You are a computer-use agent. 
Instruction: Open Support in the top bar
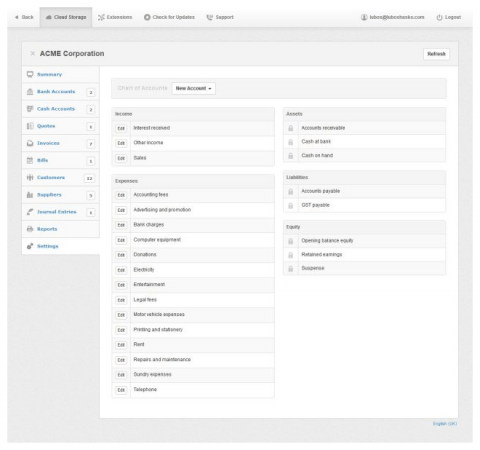pos(220,17)
